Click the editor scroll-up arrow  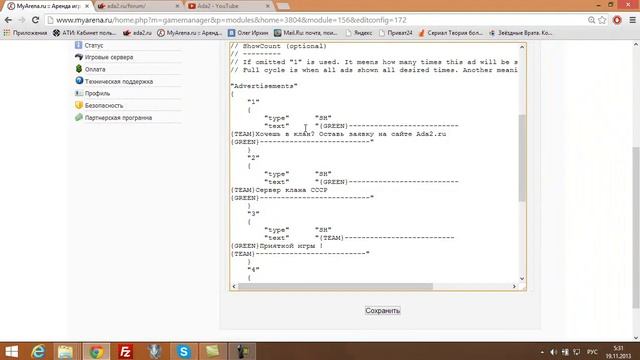[x=522, y=47]
